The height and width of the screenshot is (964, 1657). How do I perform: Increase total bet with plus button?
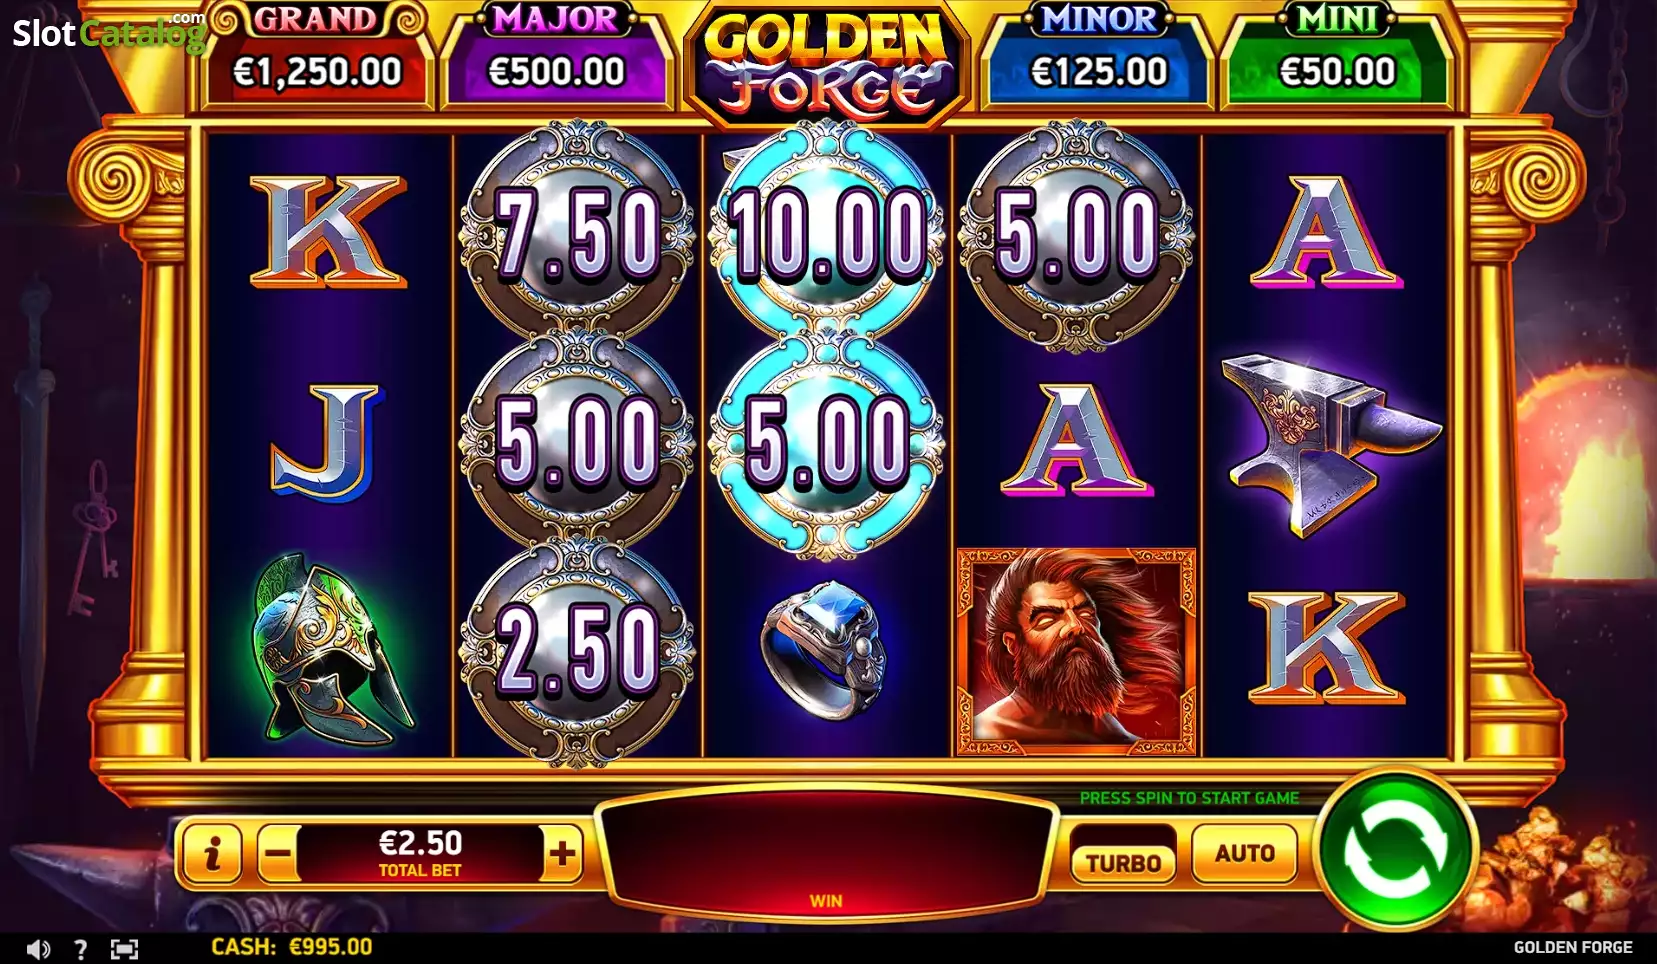coord(562,854)
